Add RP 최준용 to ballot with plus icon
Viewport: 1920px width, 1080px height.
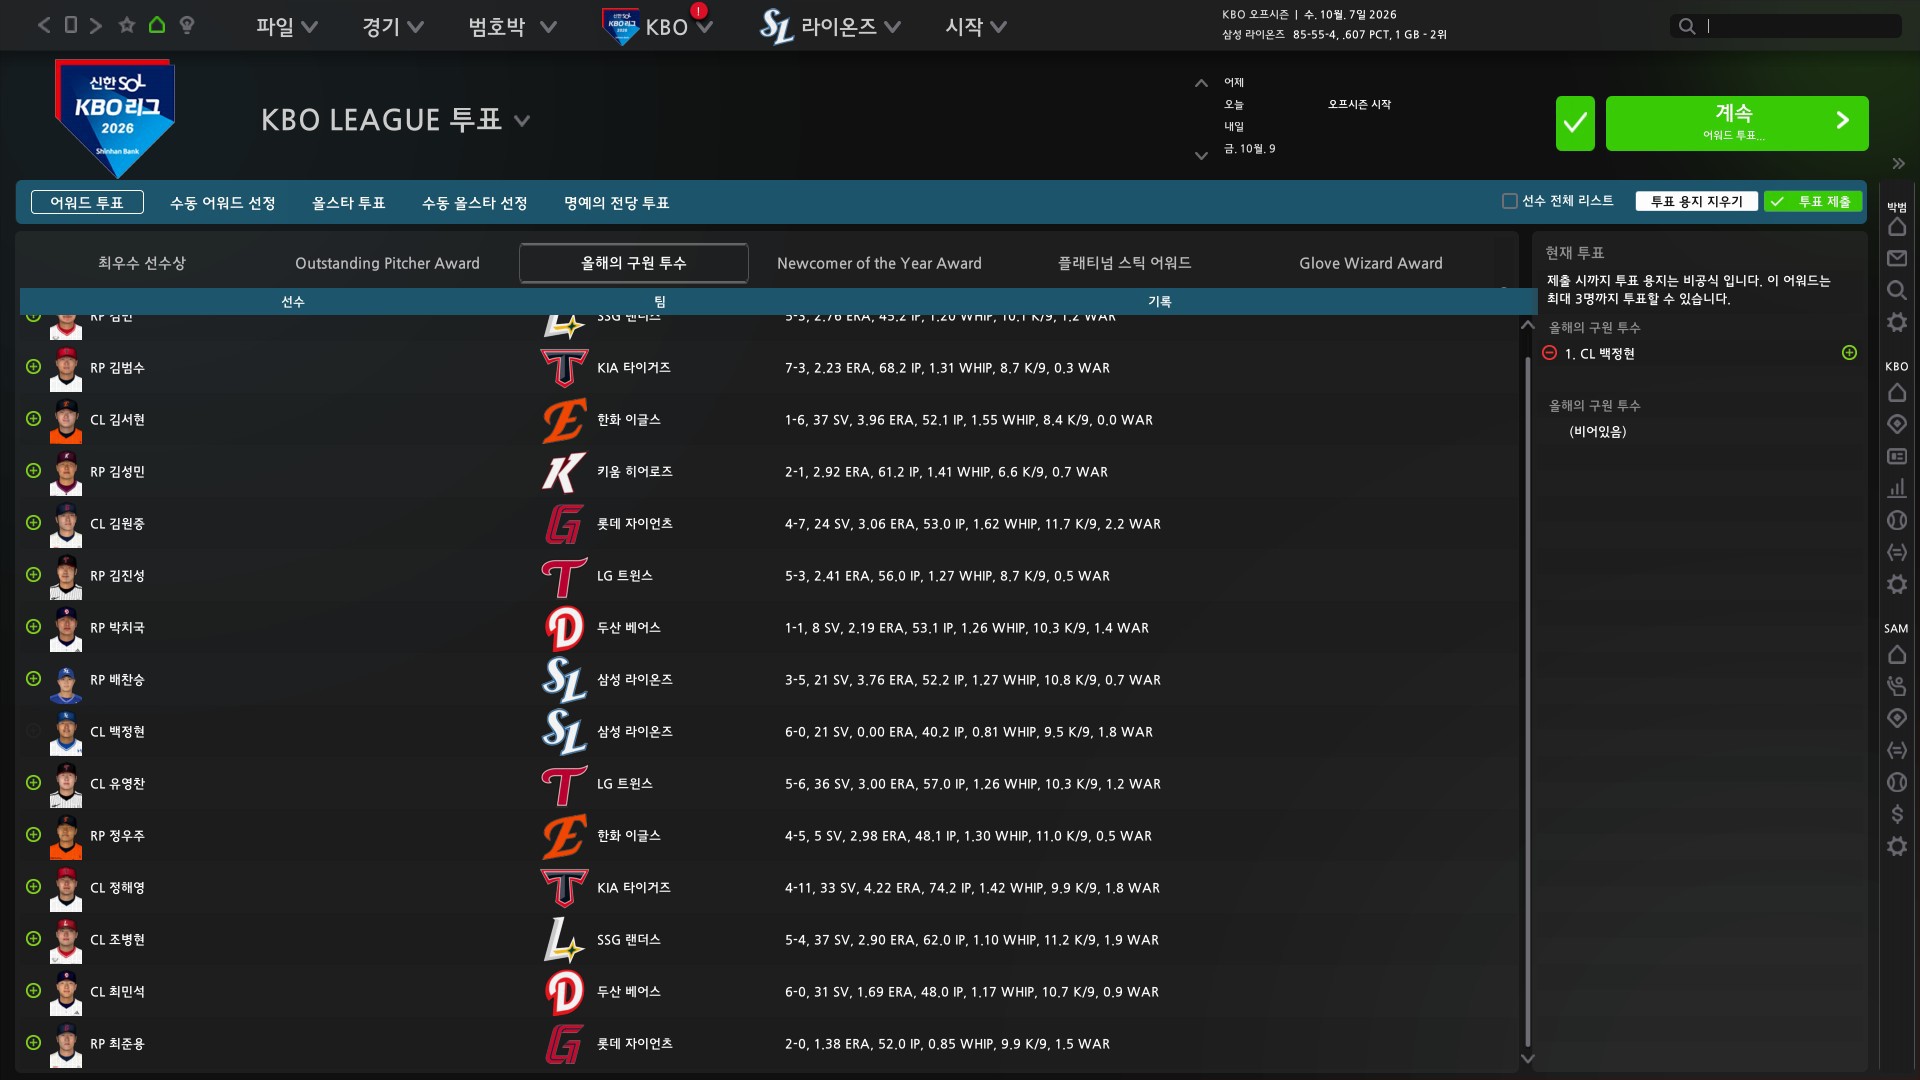point(33,1042)
